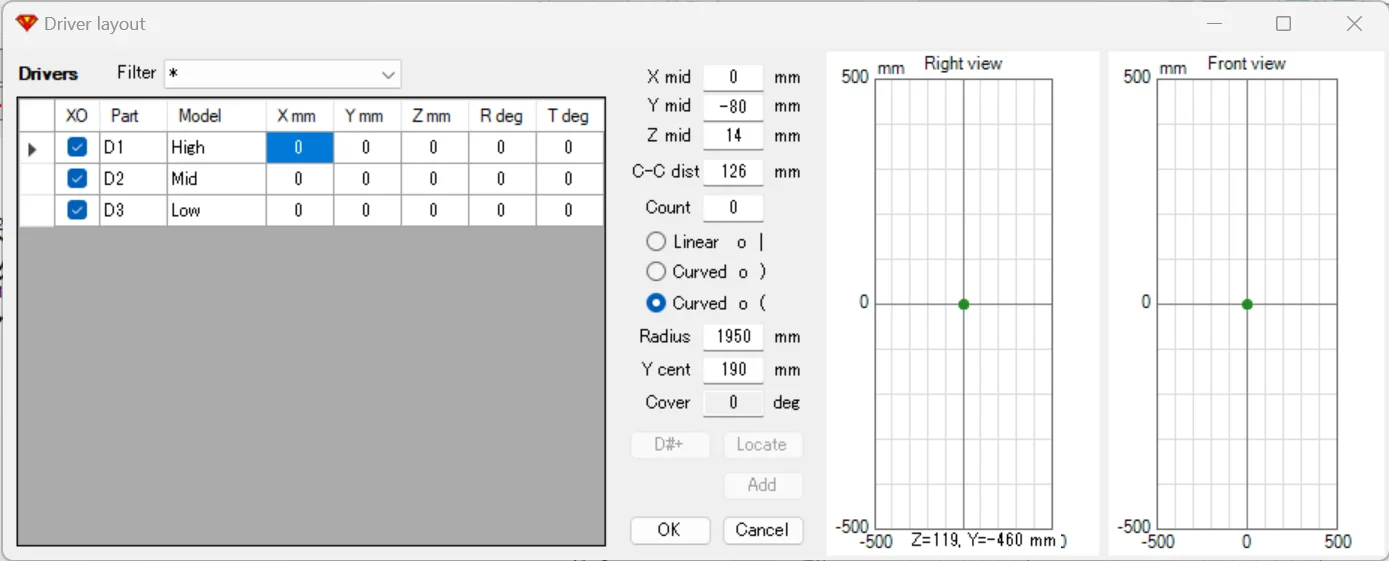Select the Y mid input box

(x=733, y=106)
